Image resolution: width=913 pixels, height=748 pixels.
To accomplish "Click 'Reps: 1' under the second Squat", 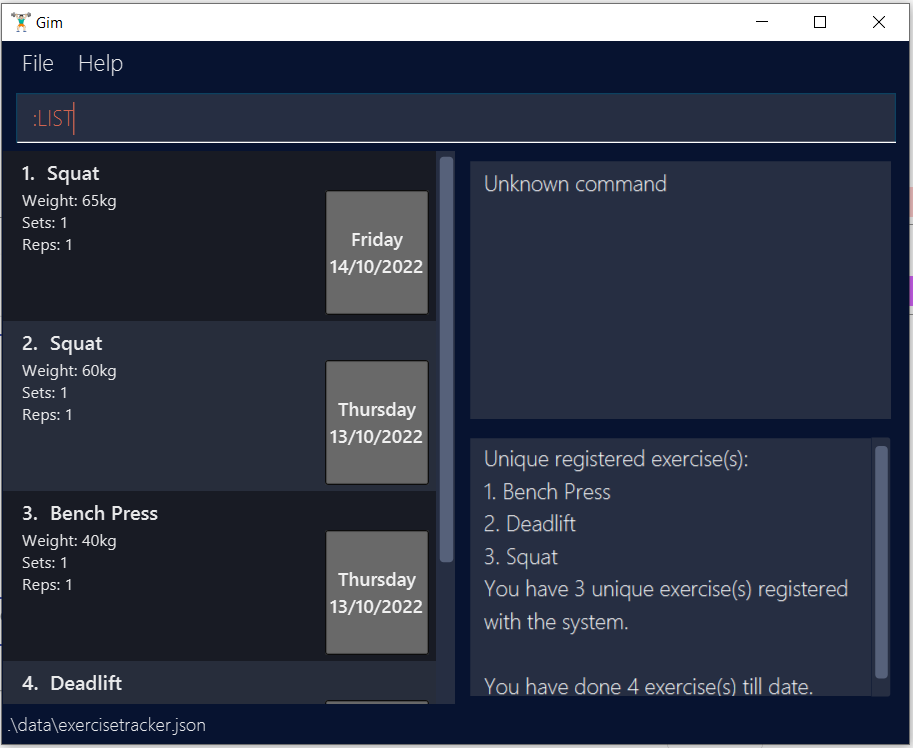I will pos(47,415).
